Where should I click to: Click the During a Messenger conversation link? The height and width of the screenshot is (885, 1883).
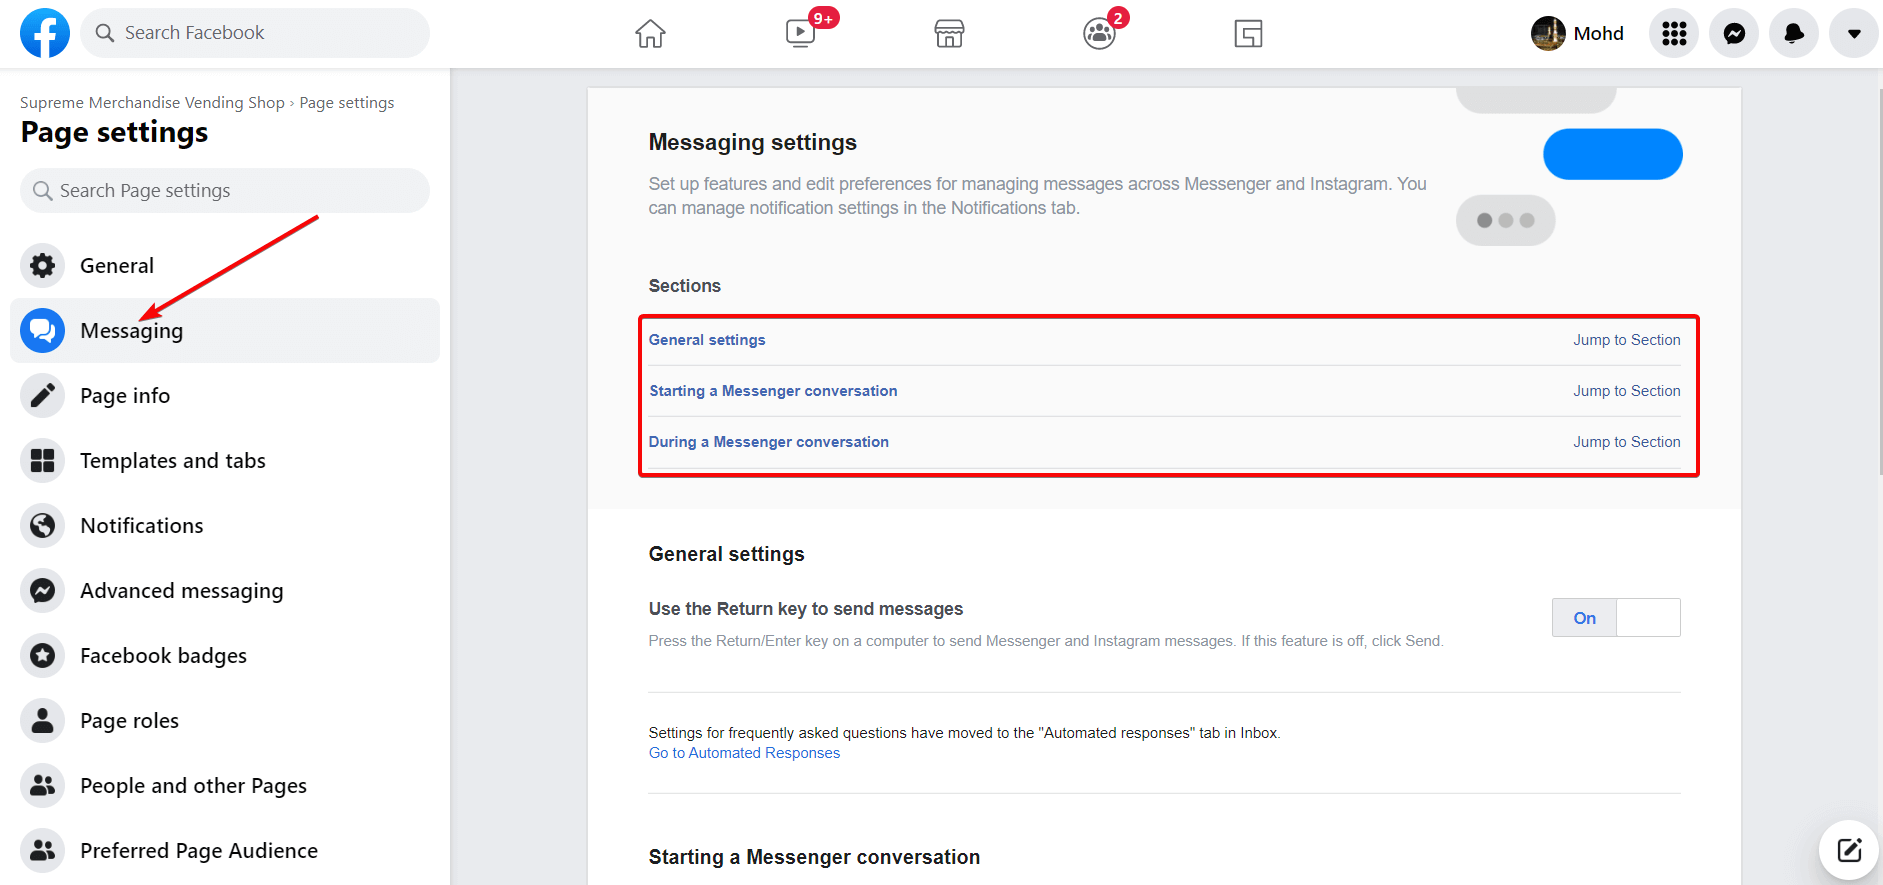769,442
